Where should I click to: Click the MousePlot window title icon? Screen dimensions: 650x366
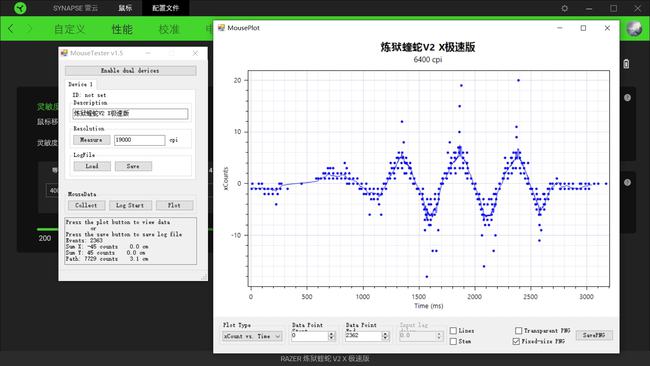tap(221, 28)
